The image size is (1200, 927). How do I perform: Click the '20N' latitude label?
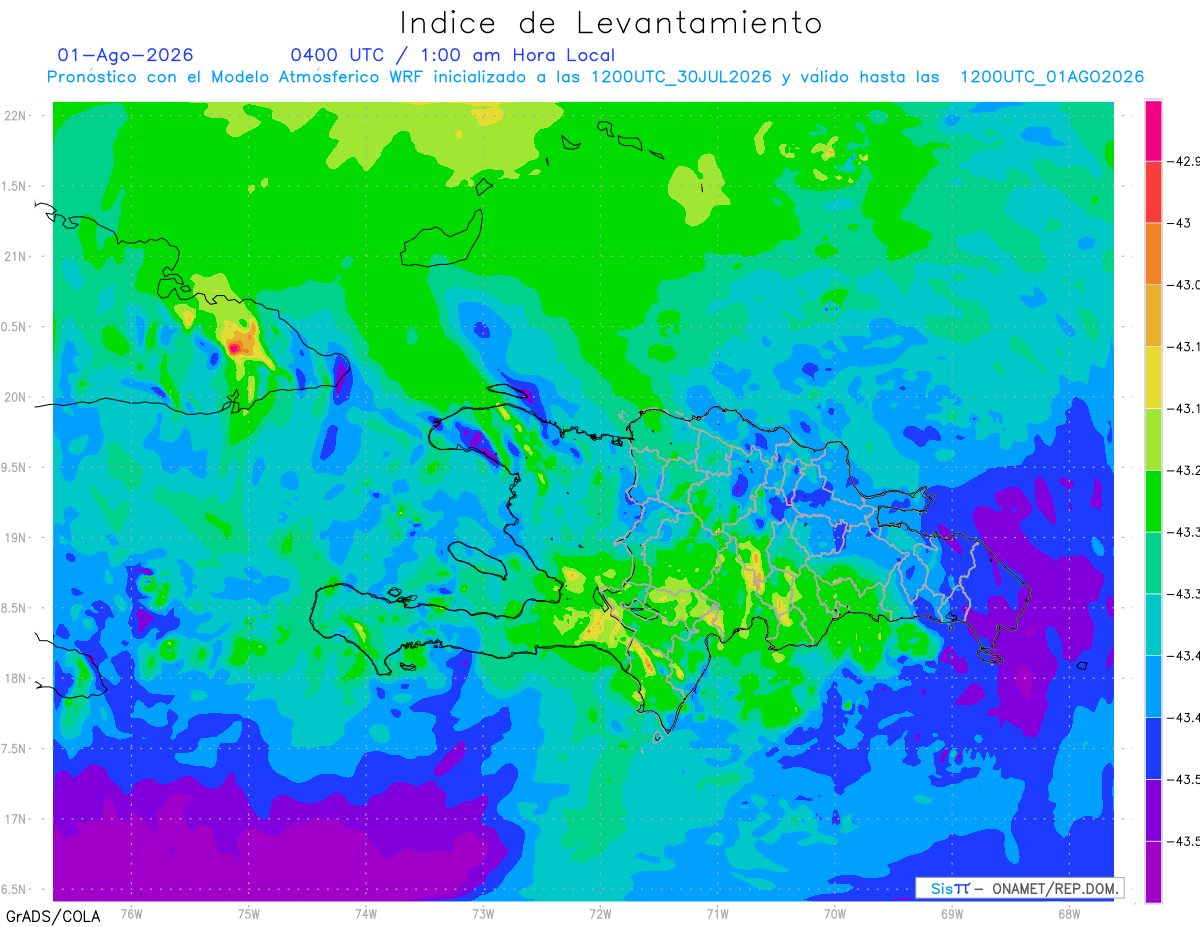click(x=16, y=397)
